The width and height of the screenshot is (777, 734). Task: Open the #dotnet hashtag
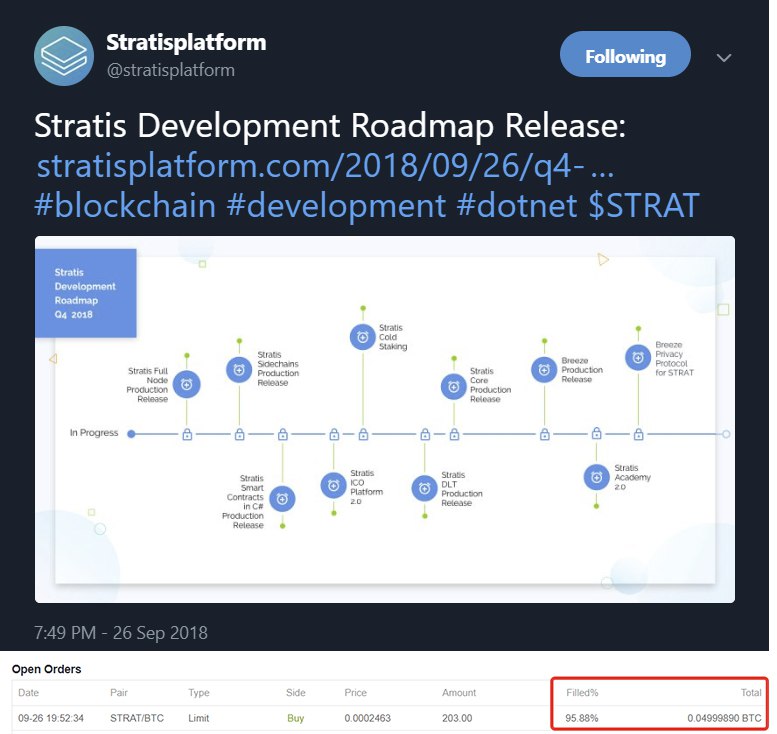(x=517, y=205)
